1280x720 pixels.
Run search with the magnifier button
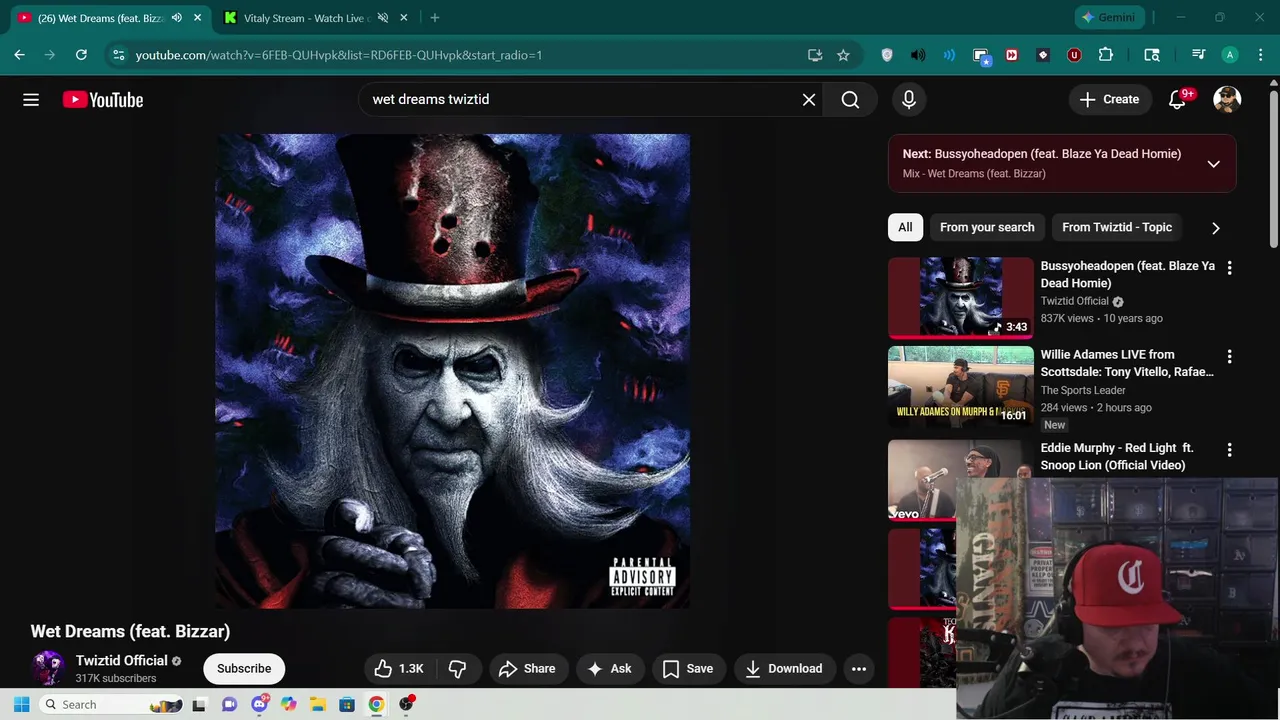850,100
